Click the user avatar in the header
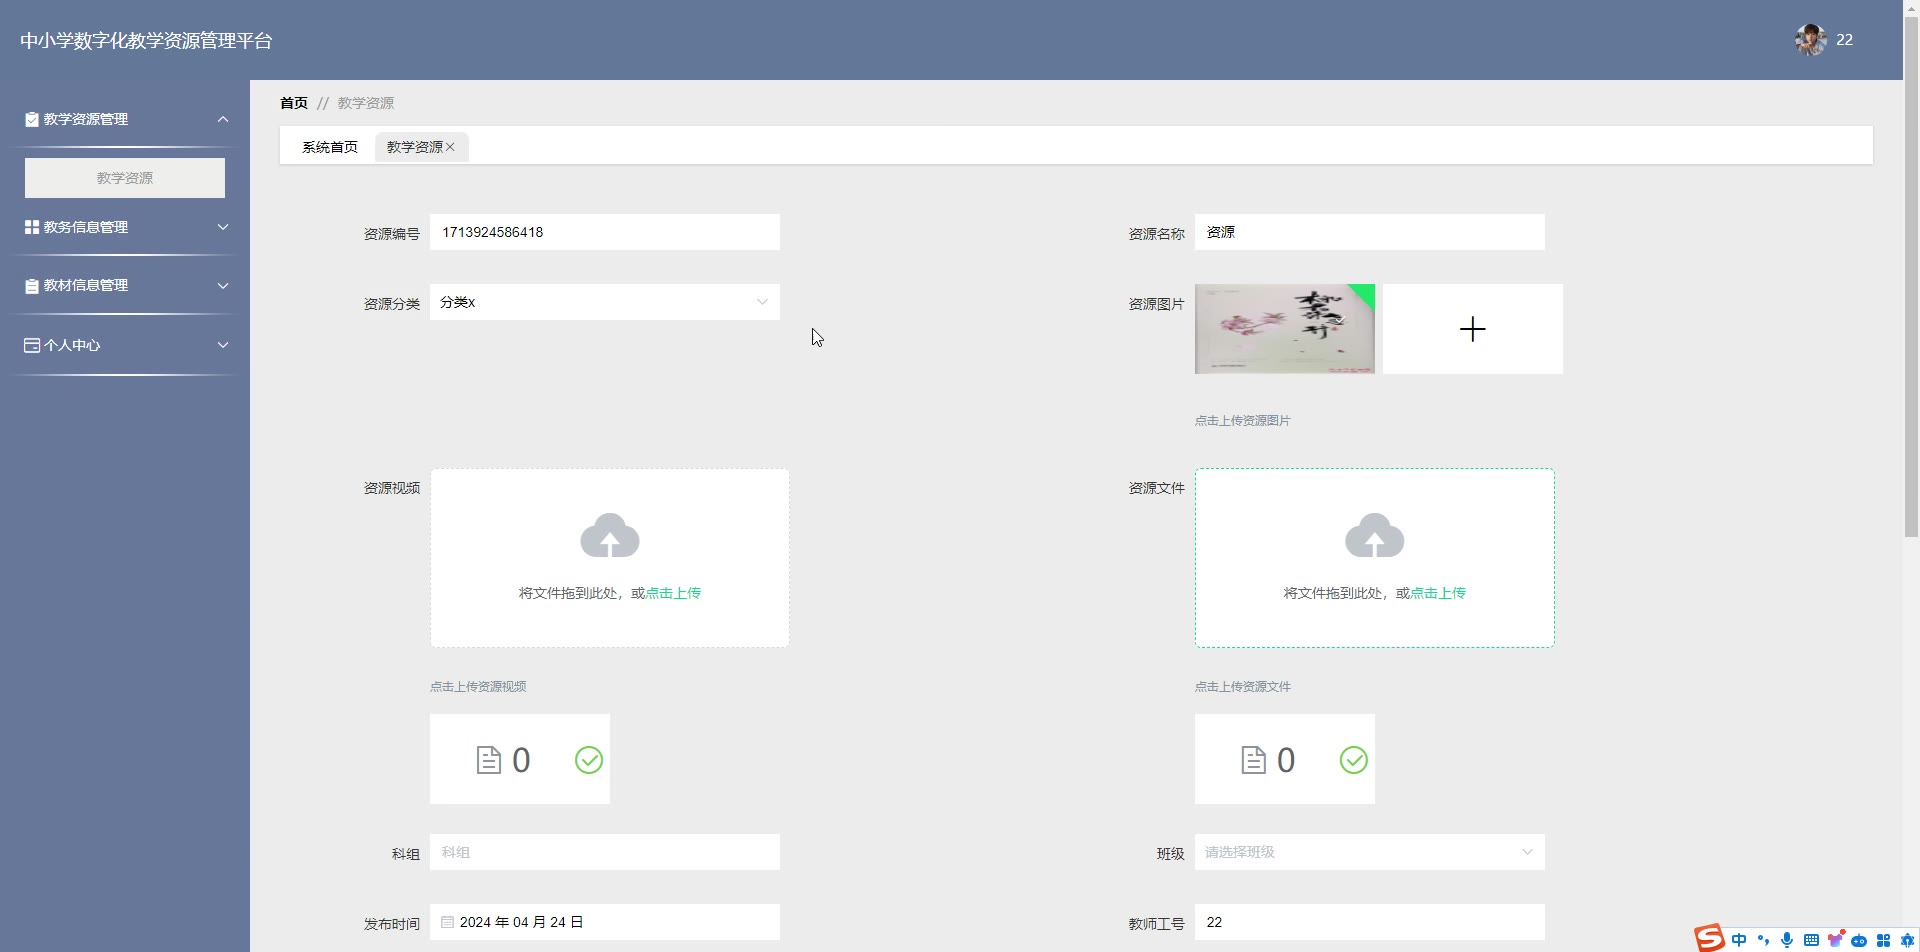 pos(1810,40)
